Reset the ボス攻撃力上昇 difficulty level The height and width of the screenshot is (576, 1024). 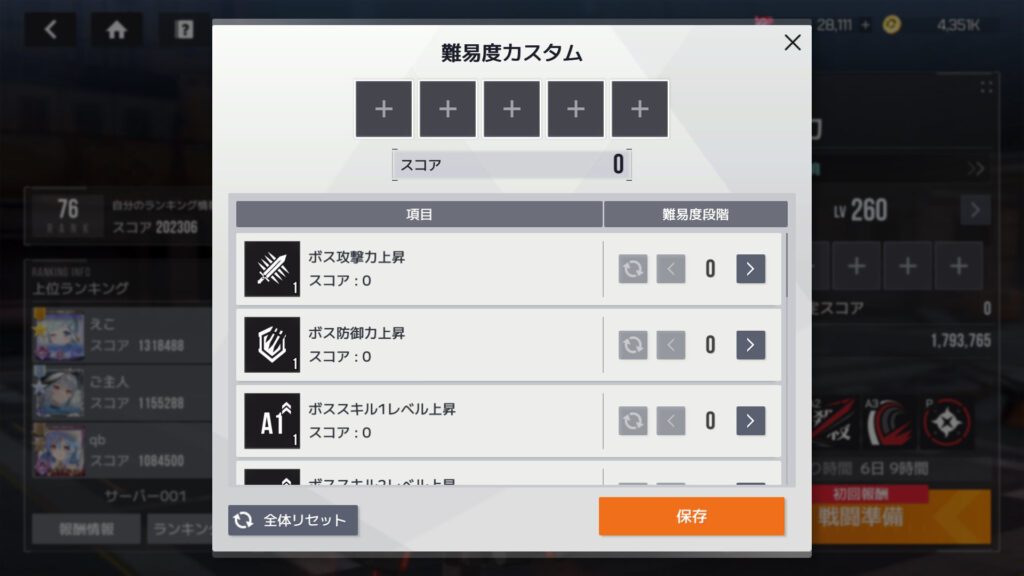633,269
